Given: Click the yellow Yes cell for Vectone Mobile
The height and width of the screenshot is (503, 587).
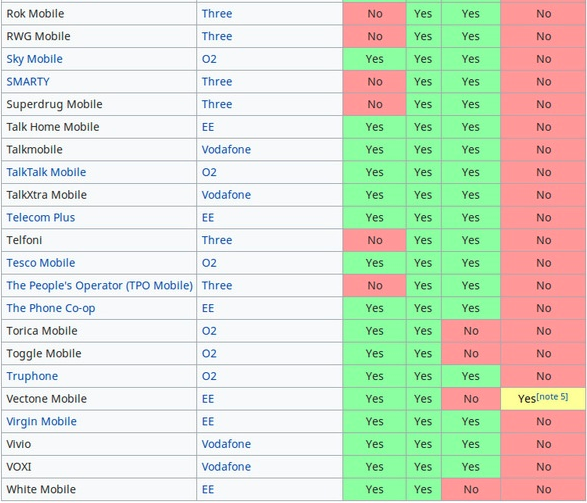Looking at the screenshot, I should pyautogui.click(x=543, y=399).
